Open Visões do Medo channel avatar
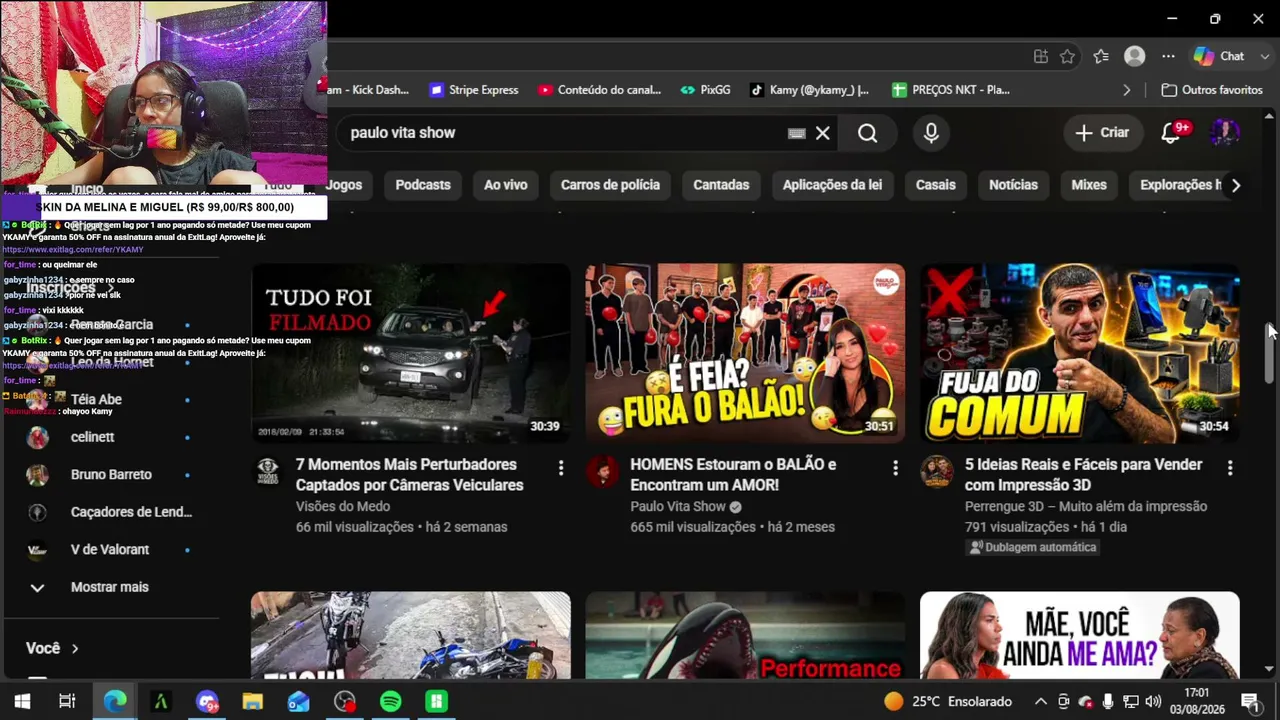Screen dimensions: 1280x720 pos(268,471)
